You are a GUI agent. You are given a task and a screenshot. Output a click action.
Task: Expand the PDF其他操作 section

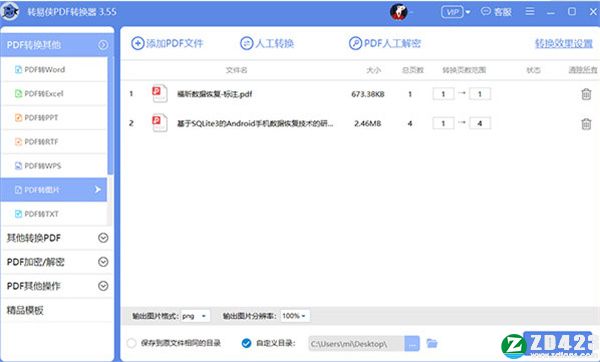point(103,286)
